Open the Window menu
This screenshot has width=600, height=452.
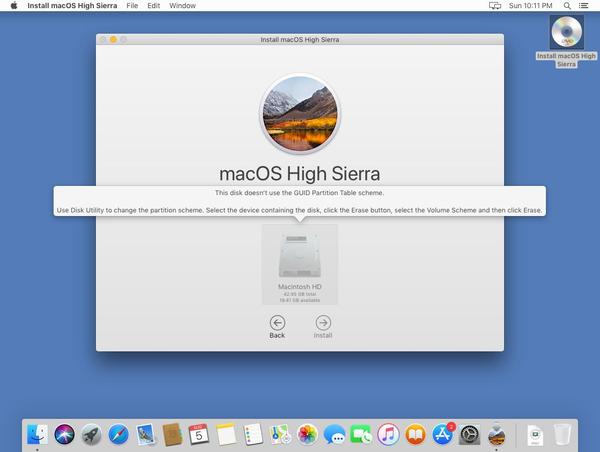pos(183,6)
